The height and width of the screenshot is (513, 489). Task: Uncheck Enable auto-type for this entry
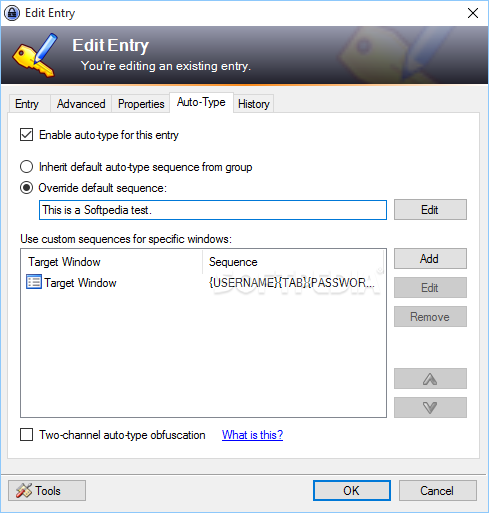point(26,135)
